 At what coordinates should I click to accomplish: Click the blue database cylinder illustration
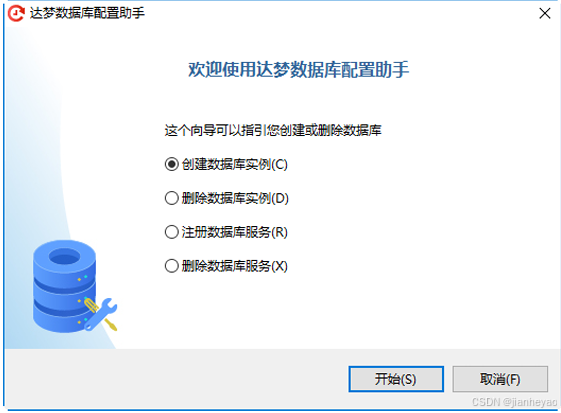(x=64, y=286)
